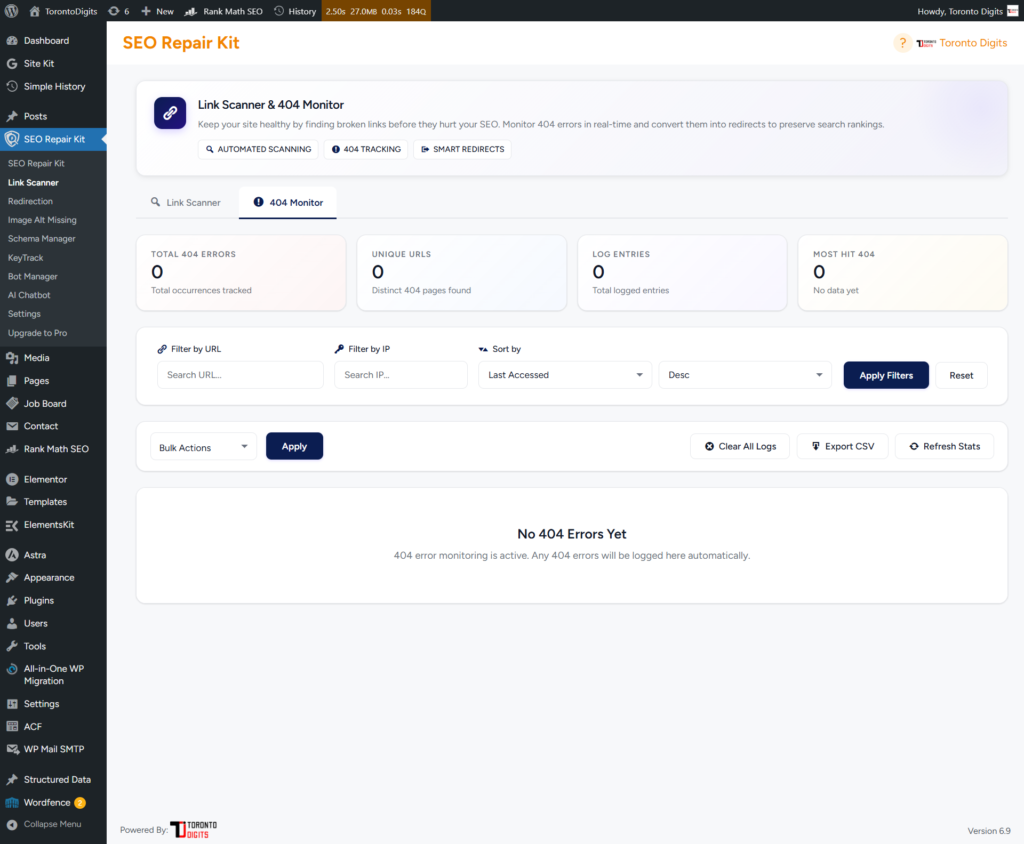This screenshot has height=844, width=1024.
Task: Click the updates icon showing 6
Action: tap(113, 11)
